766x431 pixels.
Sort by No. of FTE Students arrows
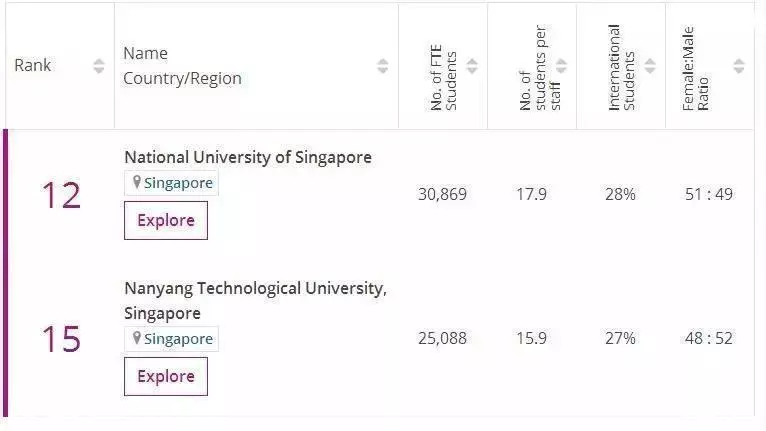coord(472,65)
